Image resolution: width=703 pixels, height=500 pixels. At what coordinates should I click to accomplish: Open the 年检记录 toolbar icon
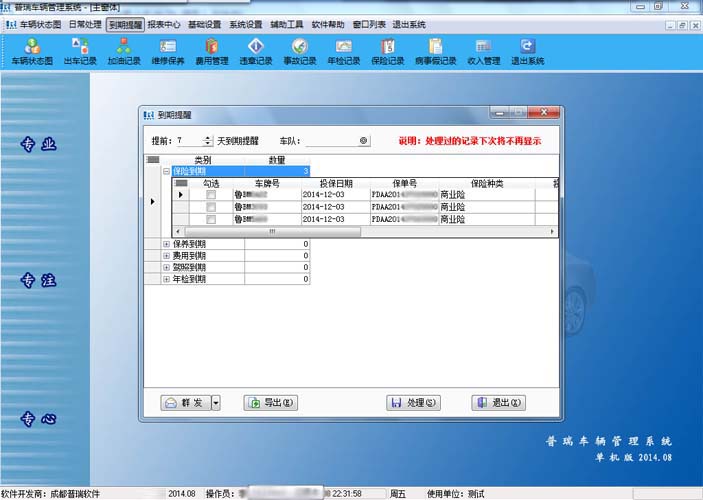344,52
